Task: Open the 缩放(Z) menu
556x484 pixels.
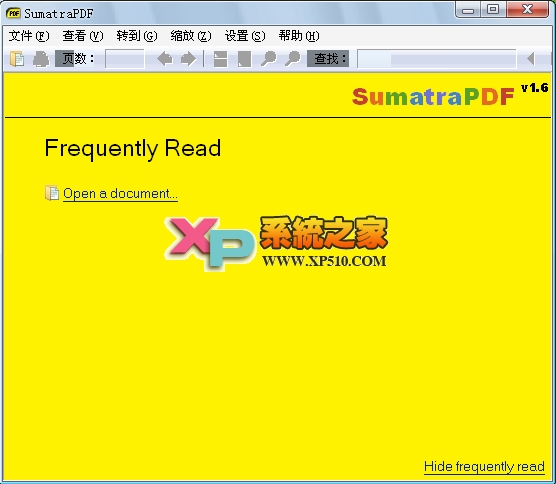Action: (191, 36)
